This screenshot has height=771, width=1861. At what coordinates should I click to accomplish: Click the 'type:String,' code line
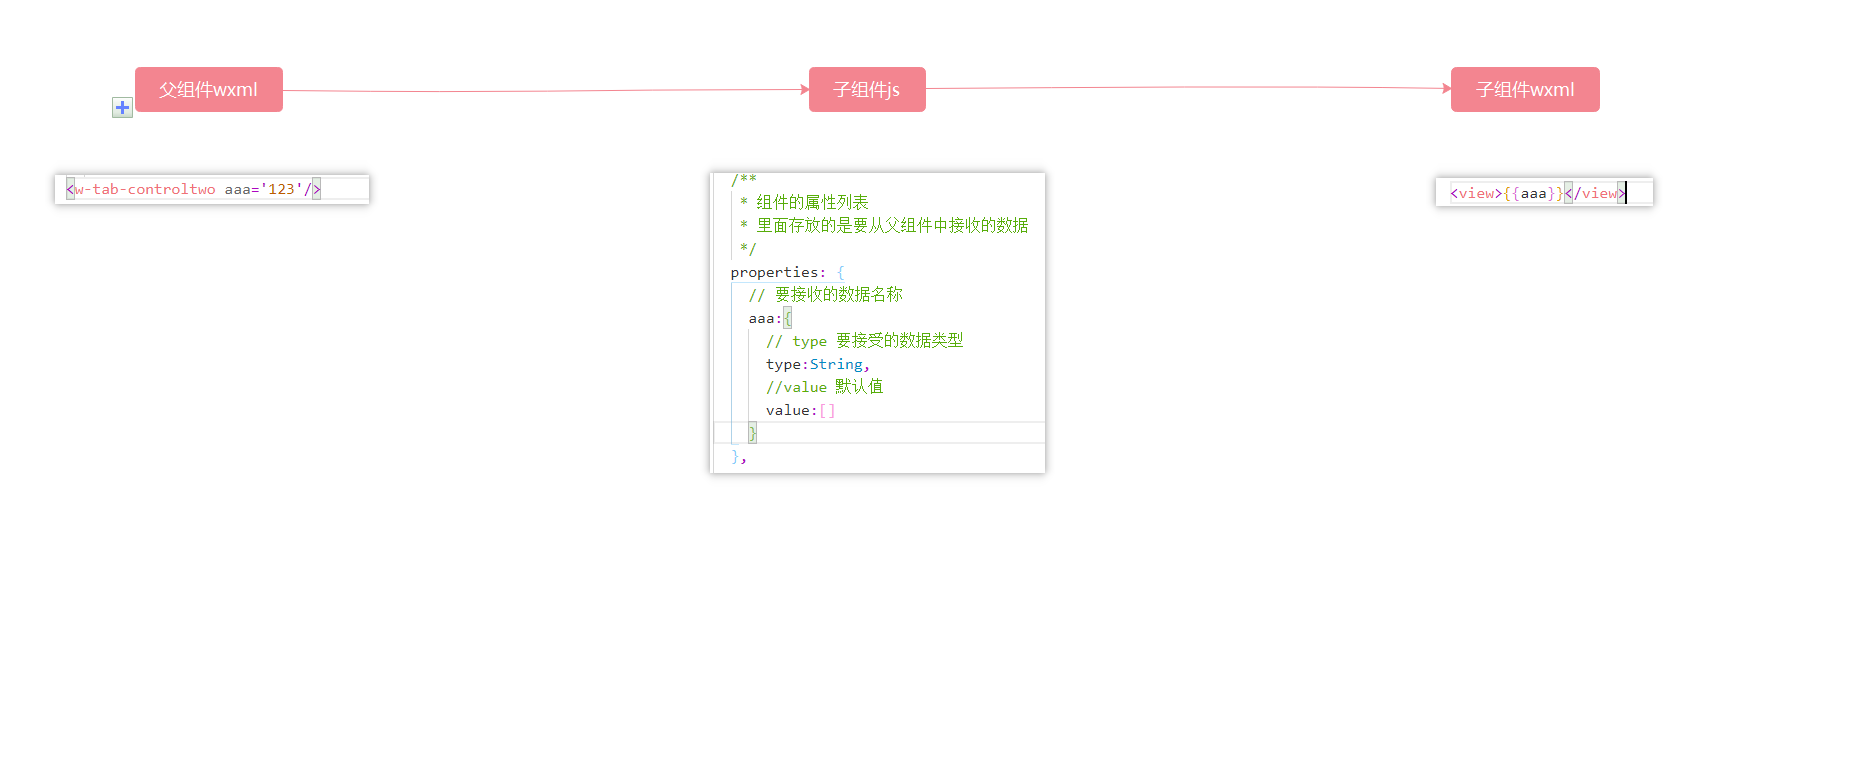818,364
